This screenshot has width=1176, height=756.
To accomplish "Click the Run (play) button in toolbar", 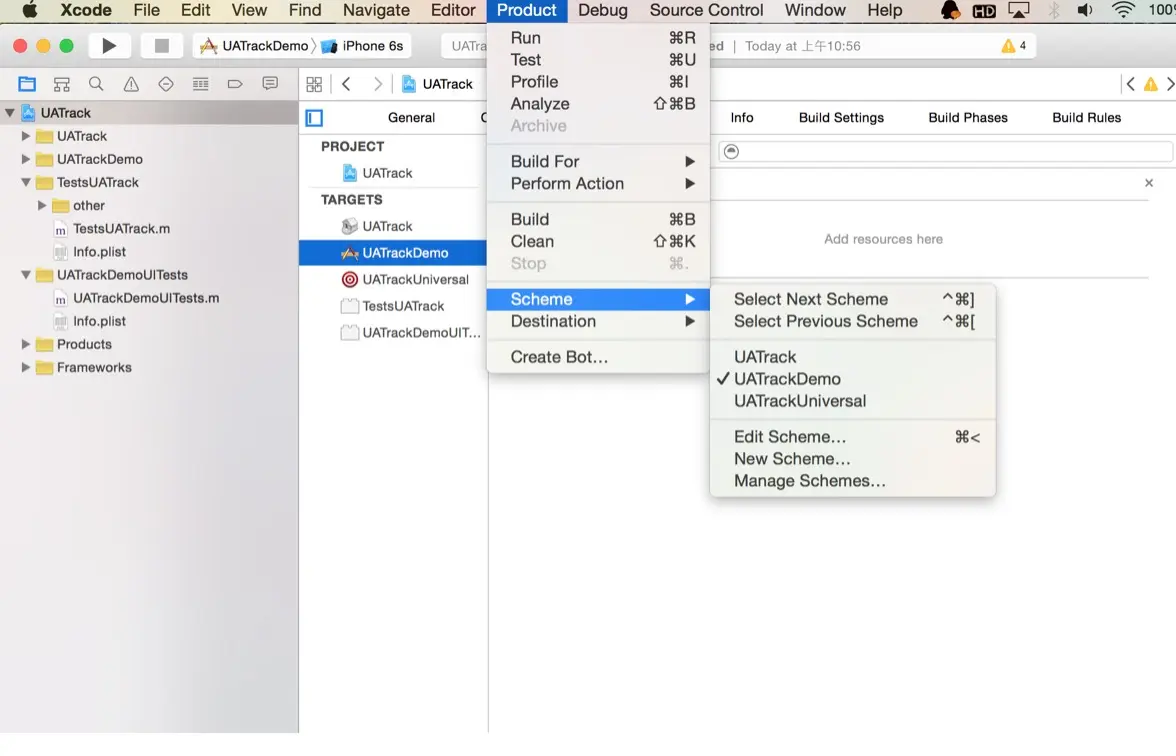I will coord(109,46).
